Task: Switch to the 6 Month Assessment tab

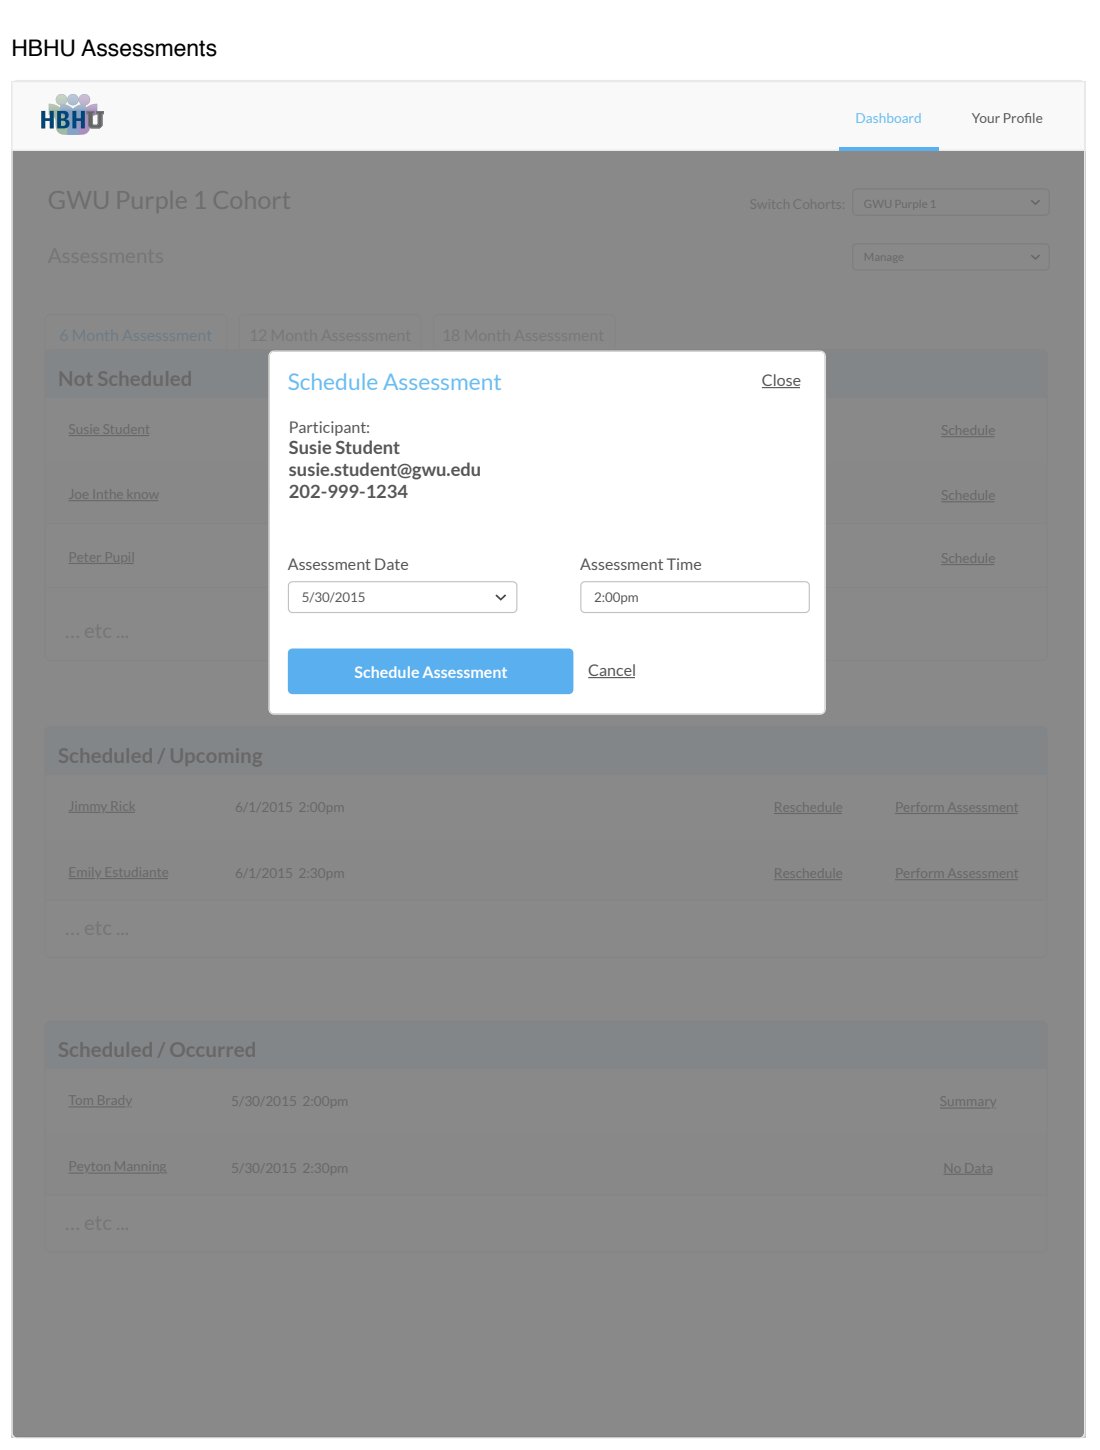Action: pyautogui.click(x=136, y=335)
